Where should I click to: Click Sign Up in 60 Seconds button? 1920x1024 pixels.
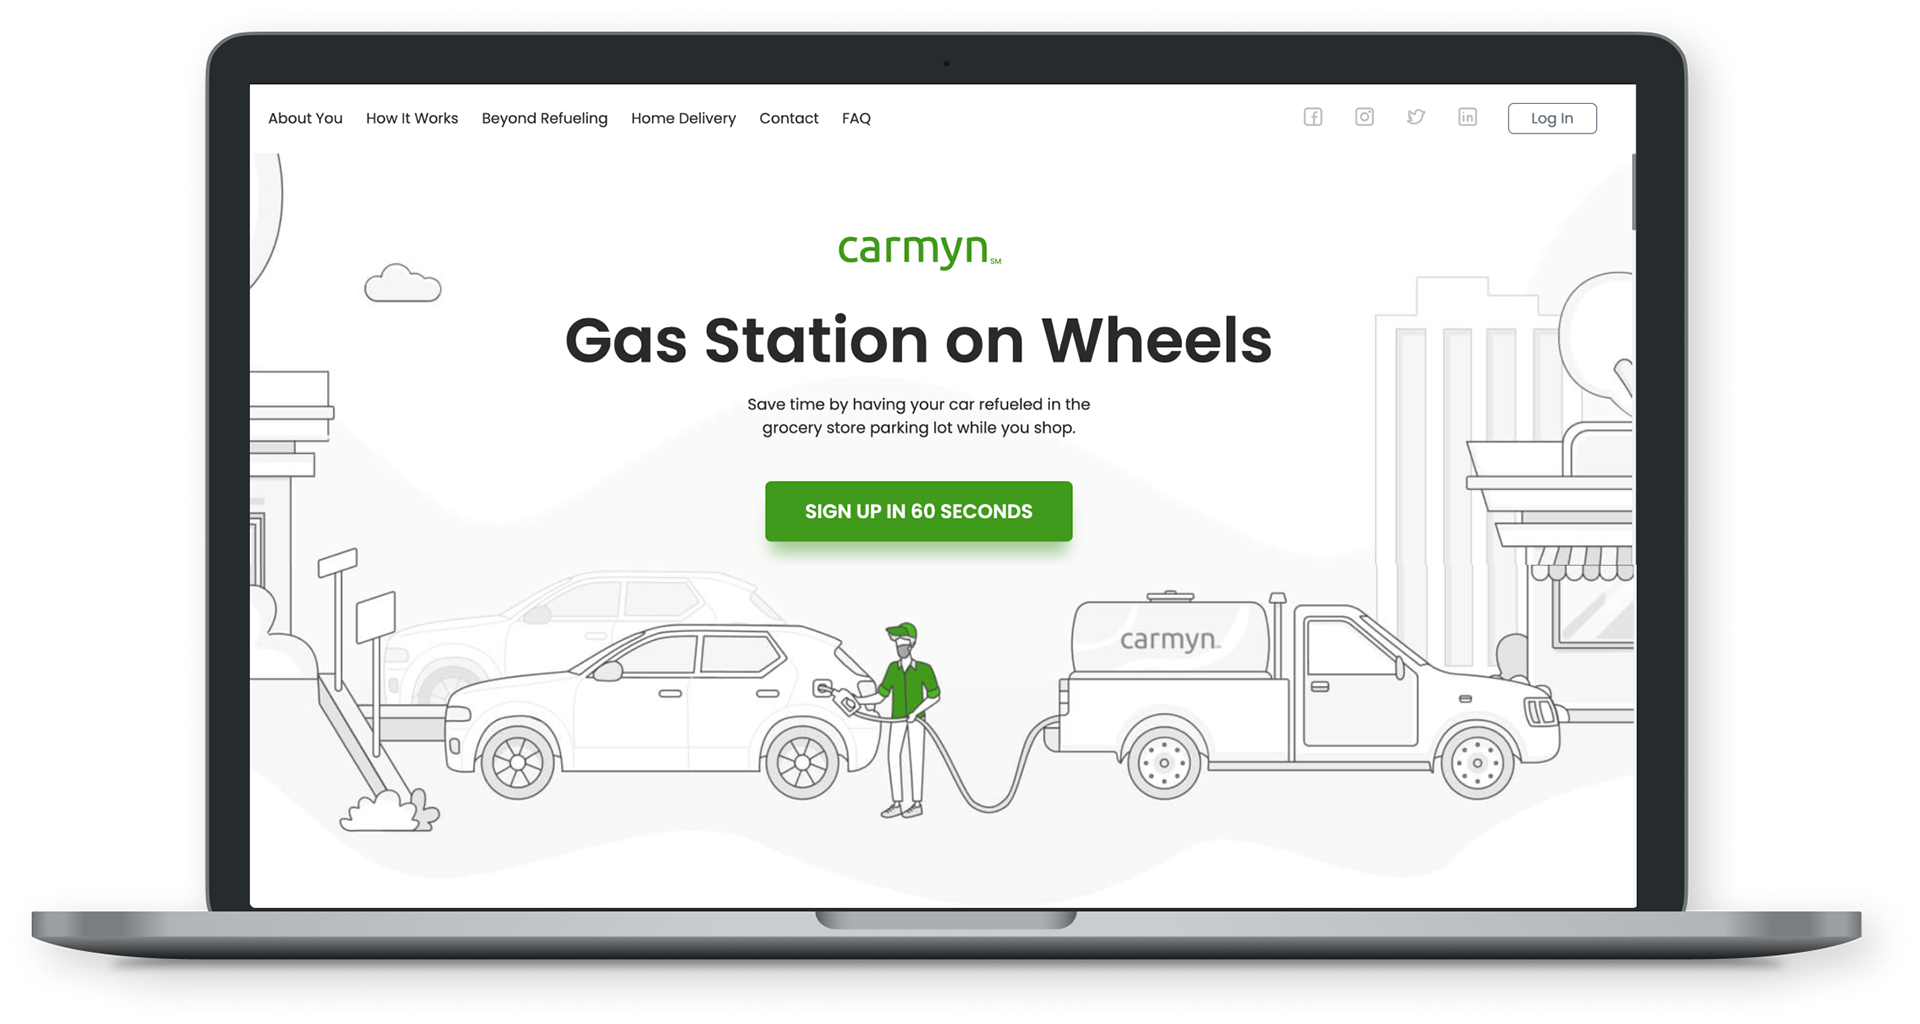pos(919,511)
